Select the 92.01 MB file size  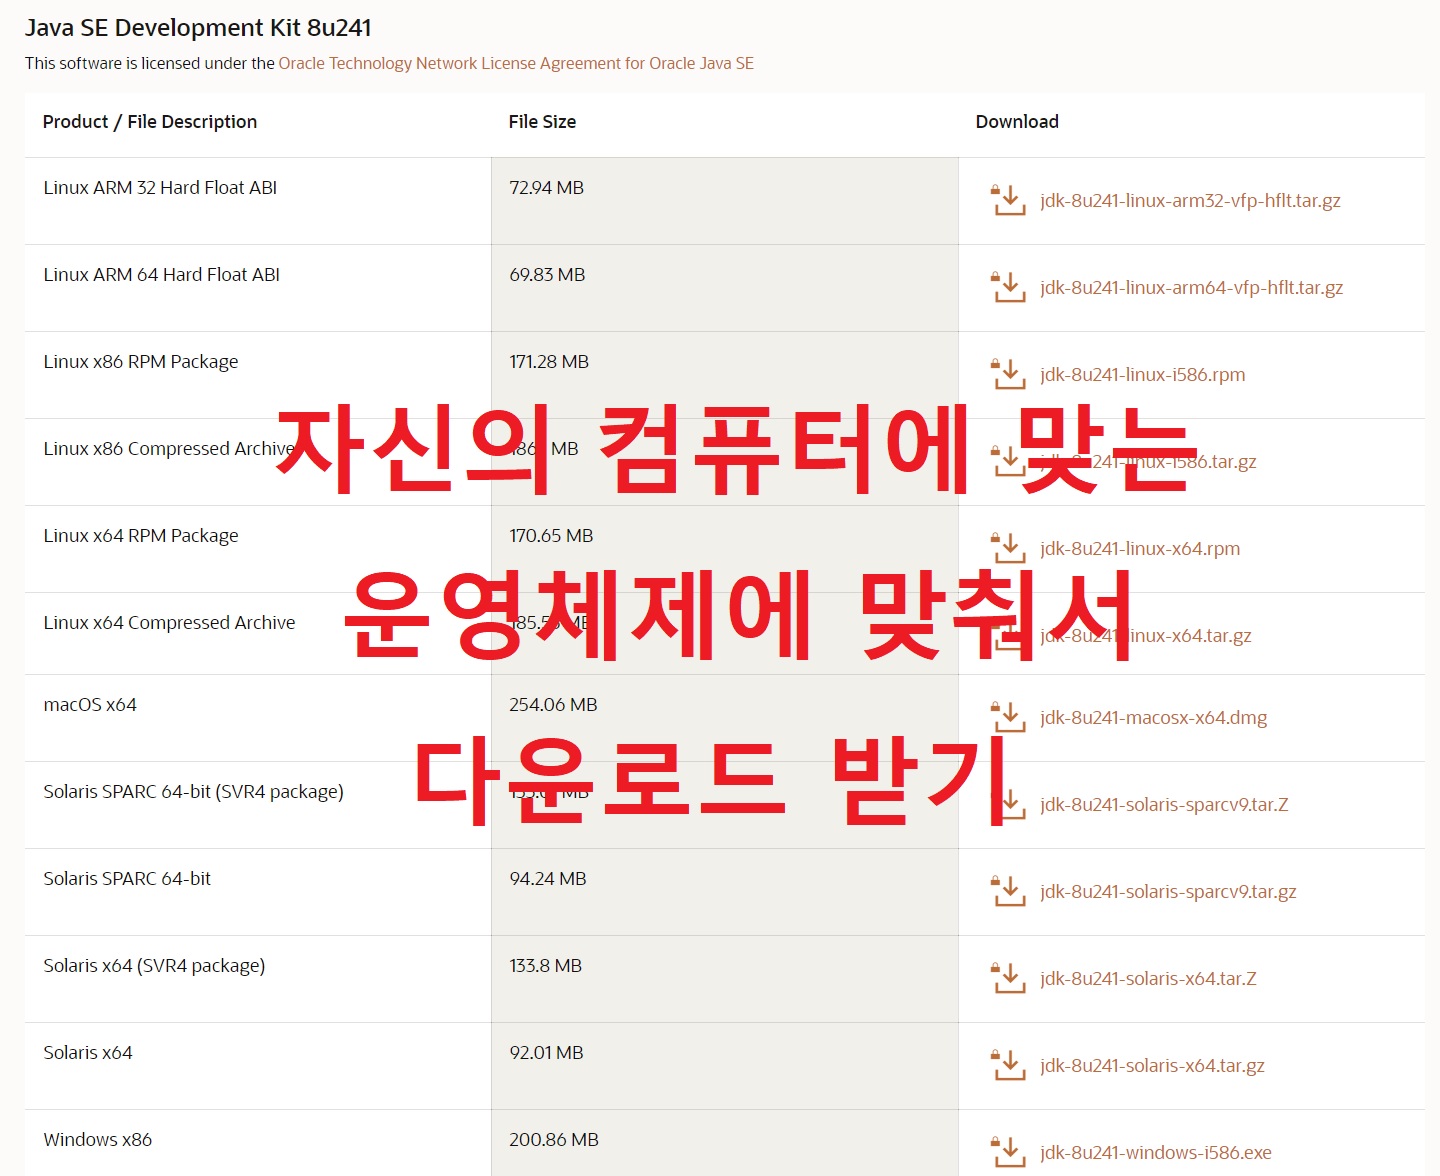(x=546, y=1052)
